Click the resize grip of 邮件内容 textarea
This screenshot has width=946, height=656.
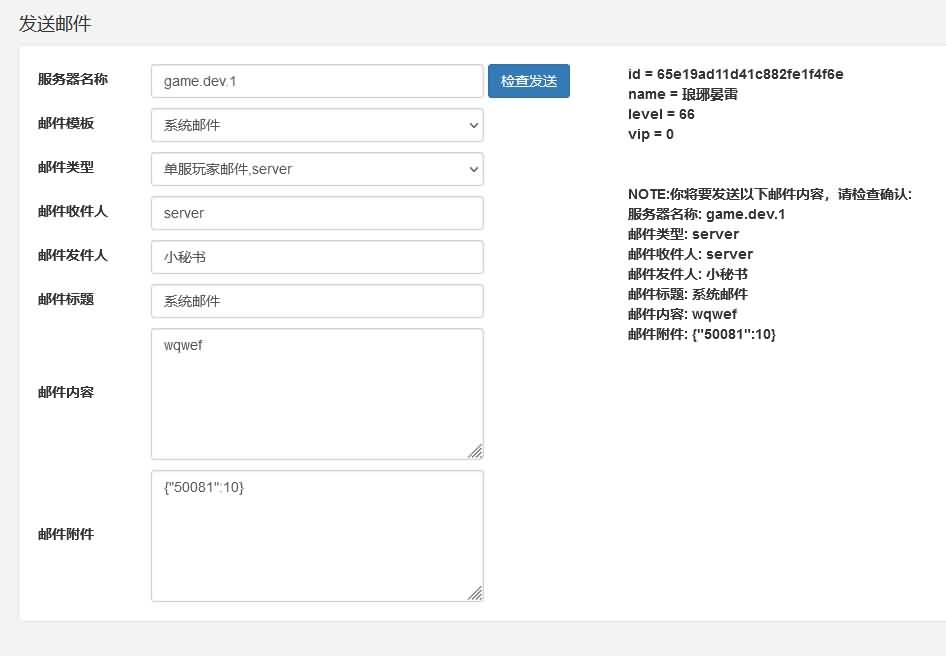click(x=476, y=452)
